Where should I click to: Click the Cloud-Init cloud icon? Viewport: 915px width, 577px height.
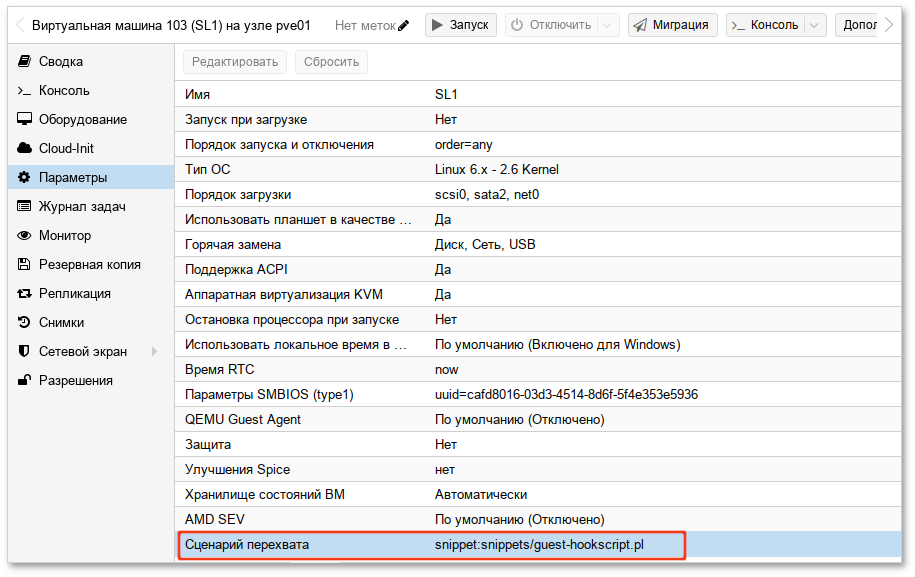(x=25, y=149)
